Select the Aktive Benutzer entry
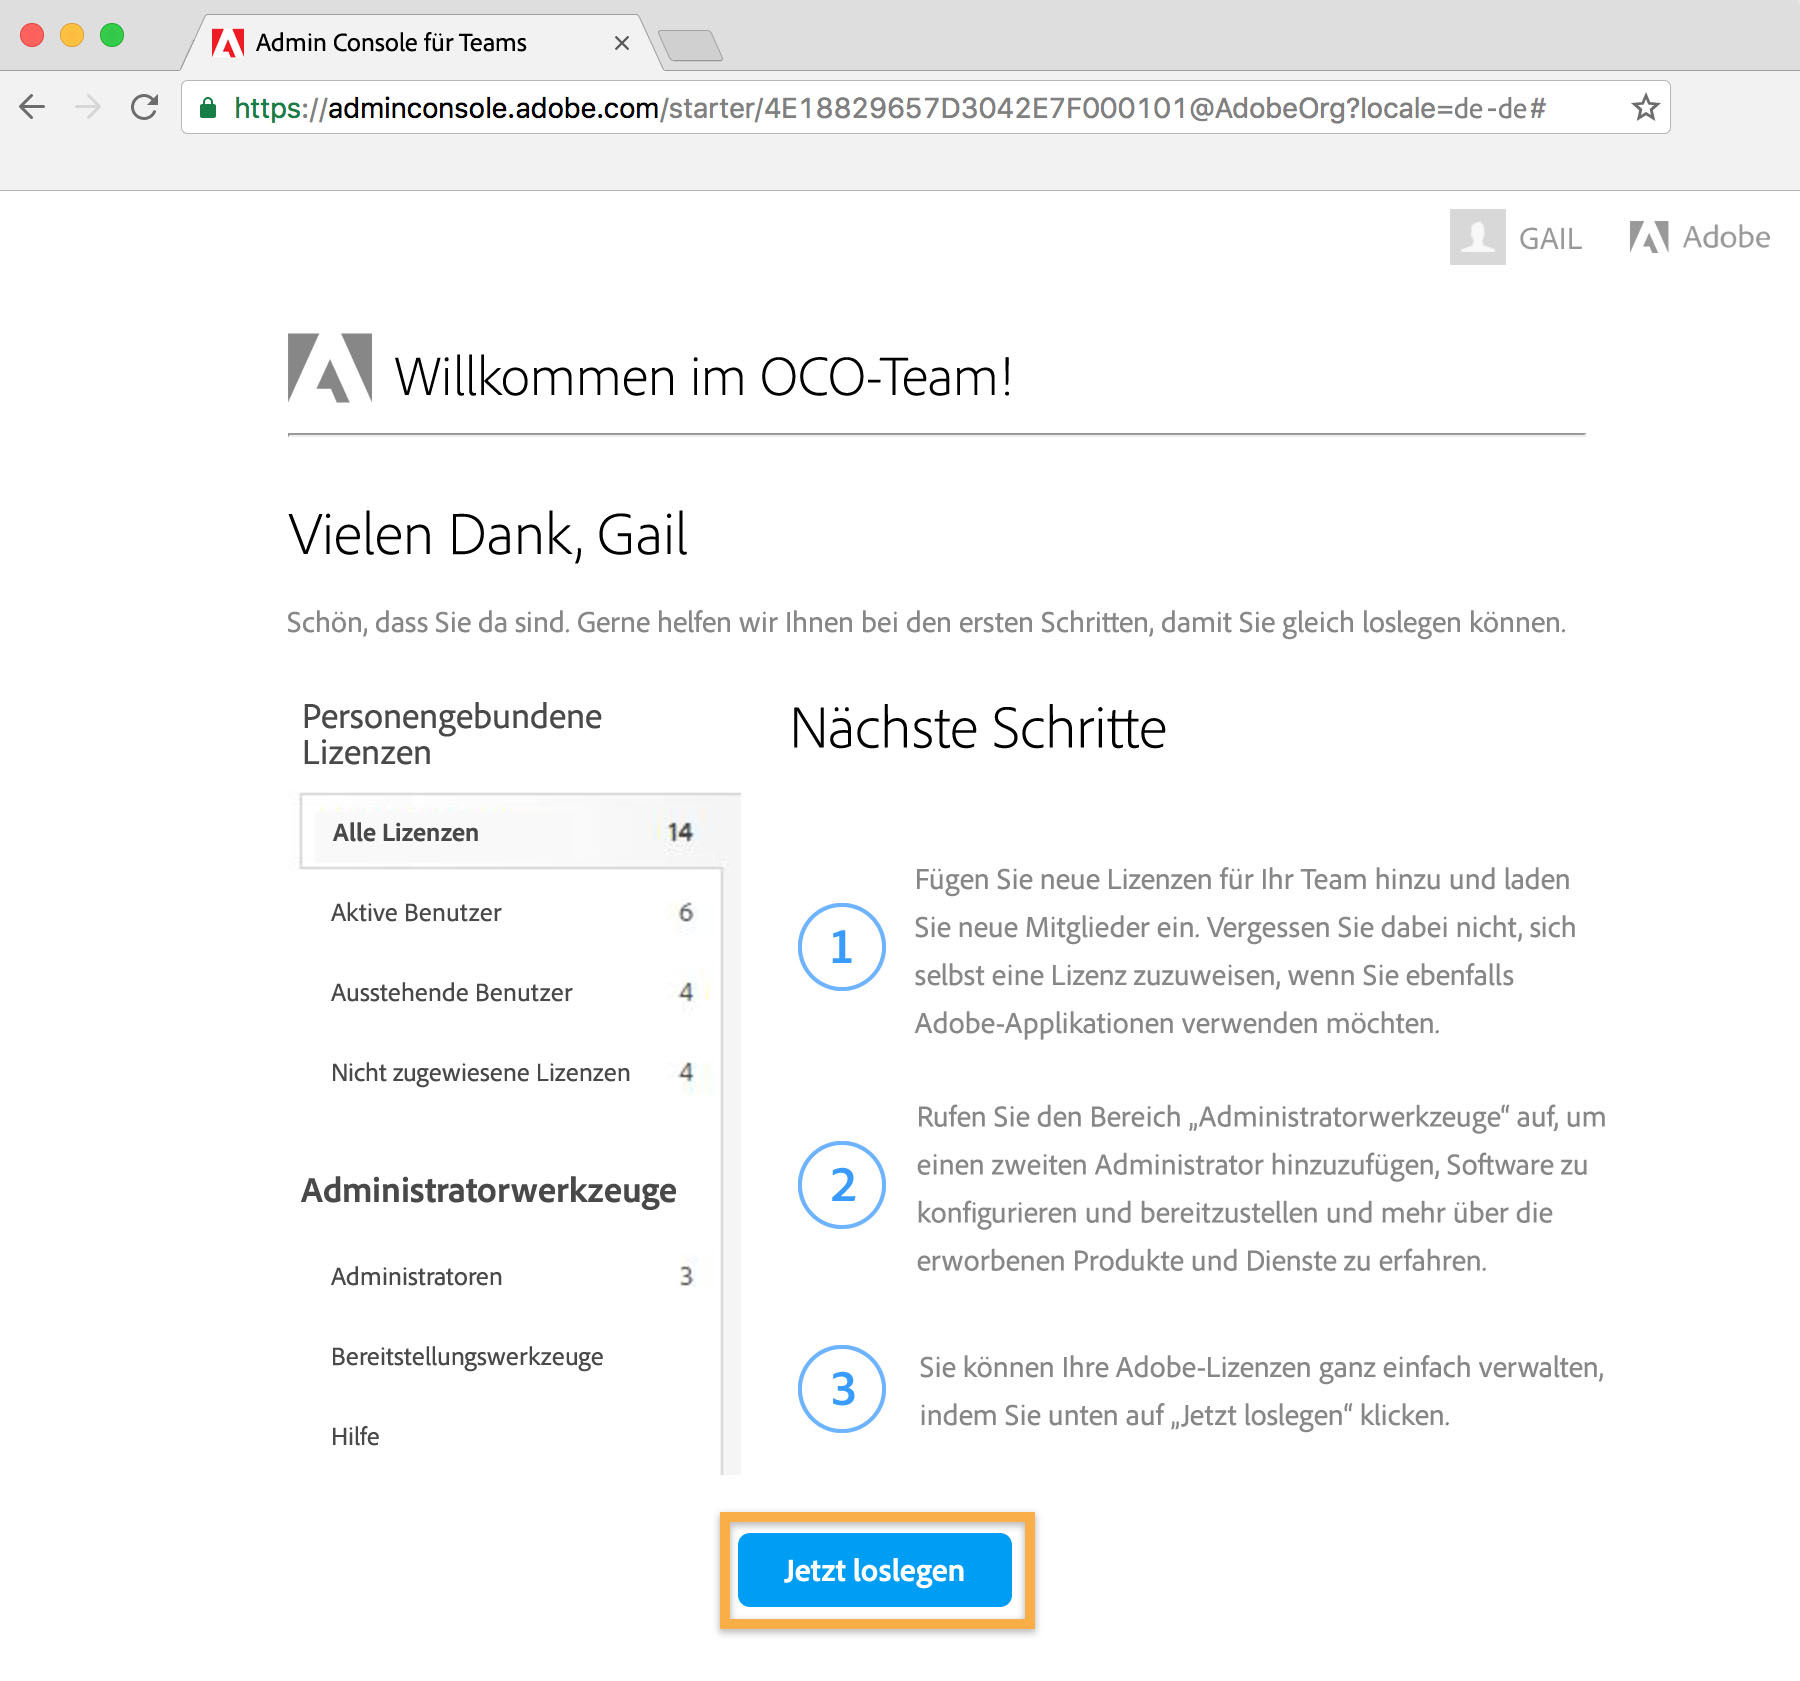This screenshot has height=1681, width=1800. 416,912
